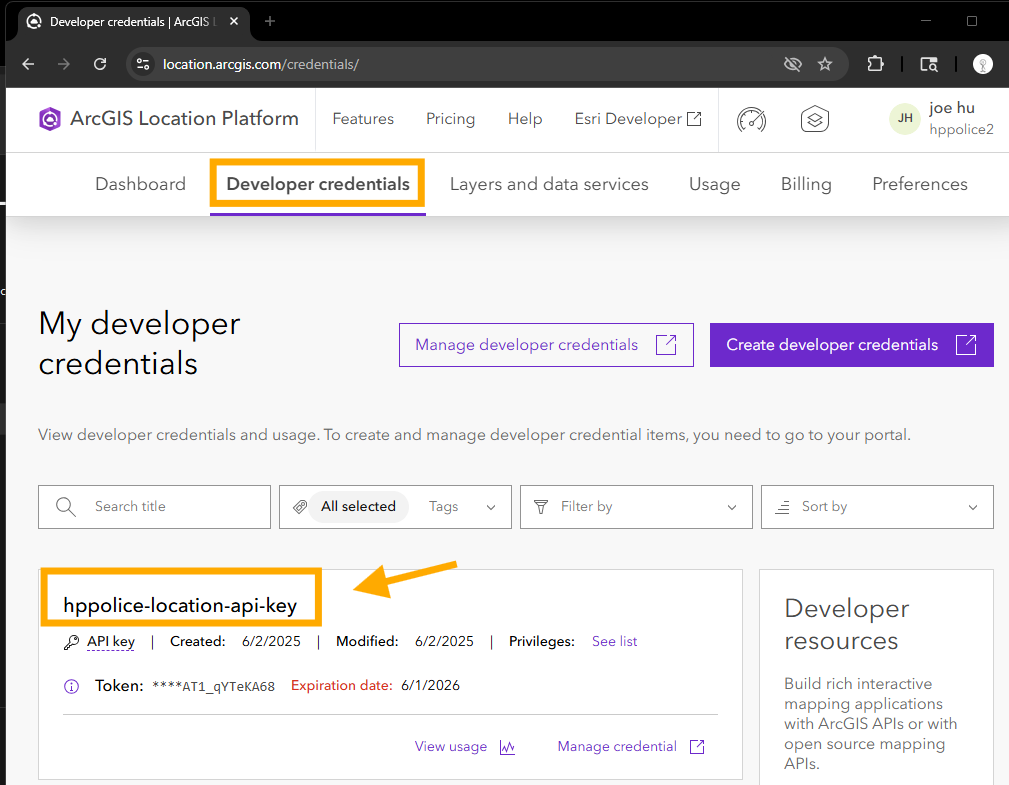The width and height of the screenshot is (1009, 785).
Task: Select the Developer credentials tab
Action: (318, 184)
